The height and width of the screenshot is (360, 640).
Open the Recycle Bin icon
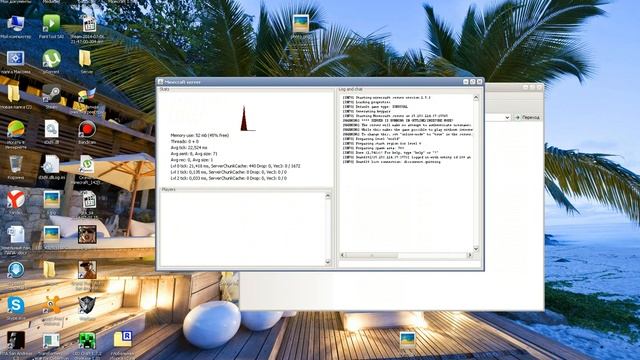(16, 164)
